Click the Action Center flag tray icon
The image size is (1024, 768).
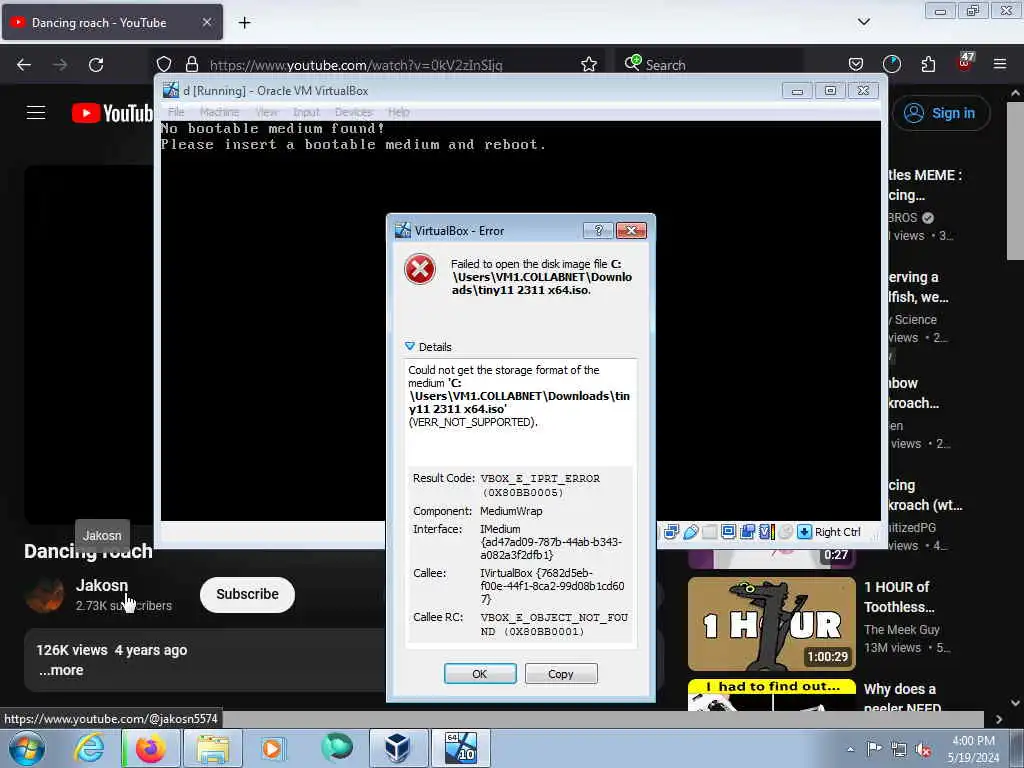click(x=874, y=749)
